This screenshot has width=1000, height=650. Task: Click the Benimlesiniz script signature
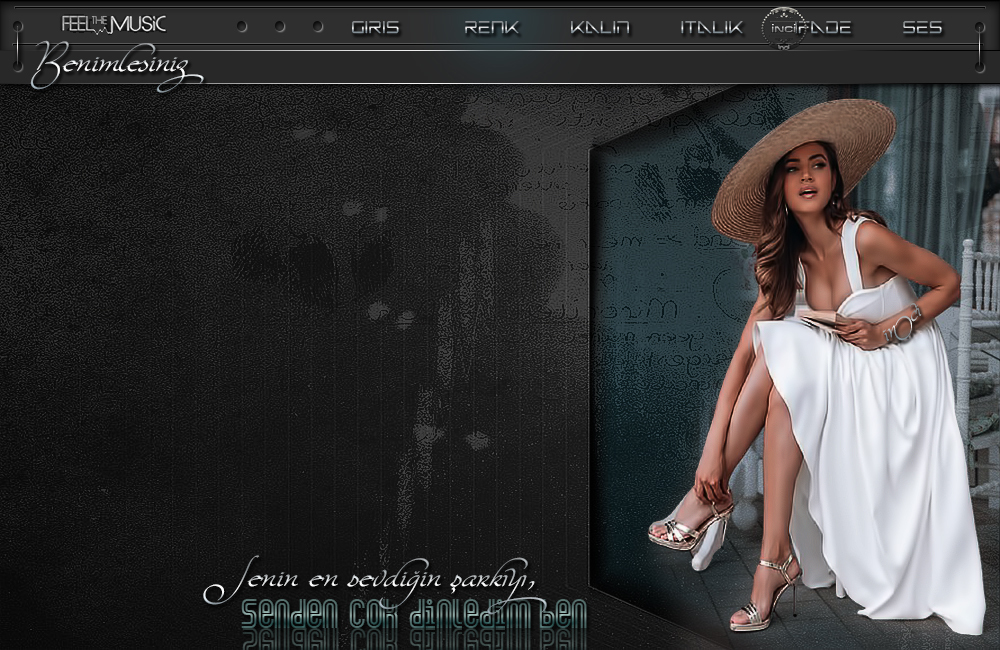point(115,66)
